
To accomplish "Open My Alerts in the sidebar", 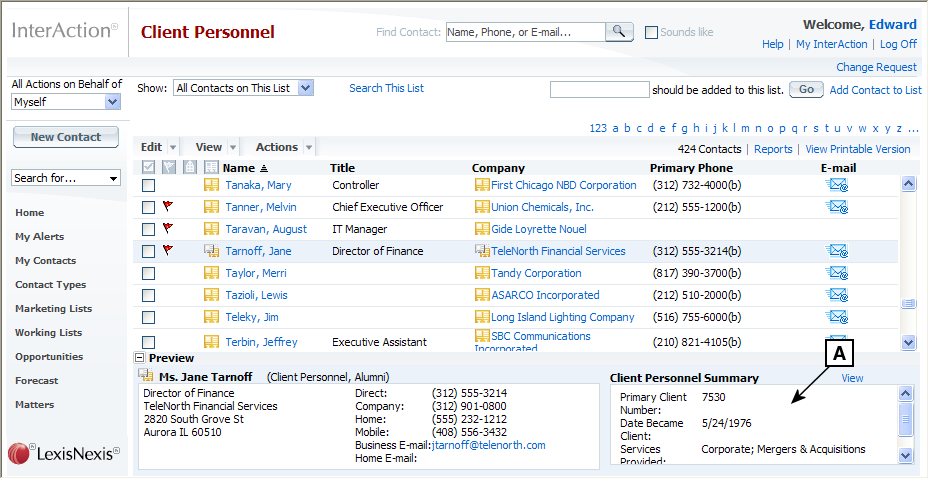I will [x=40, y=237].
